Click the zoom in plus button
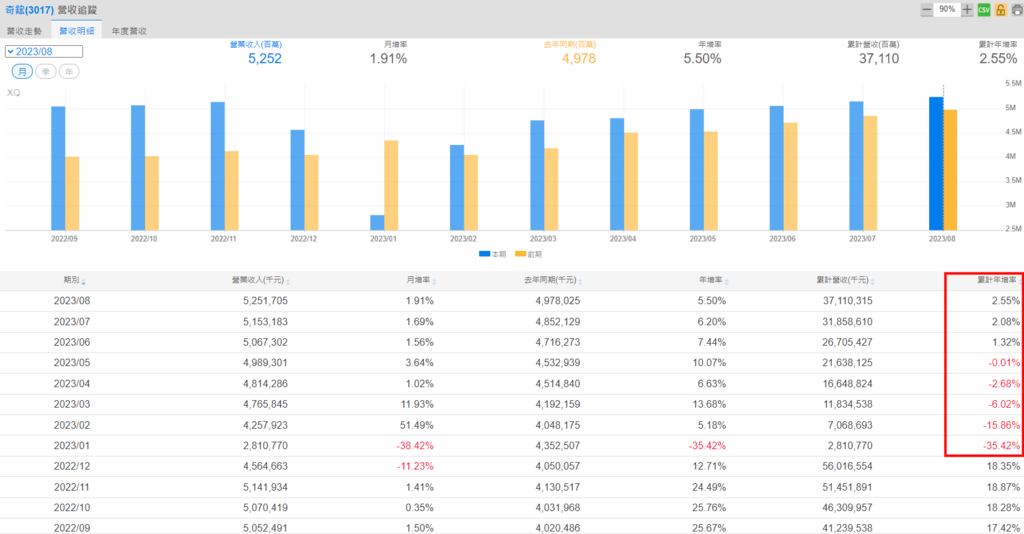 click(967, 10)
